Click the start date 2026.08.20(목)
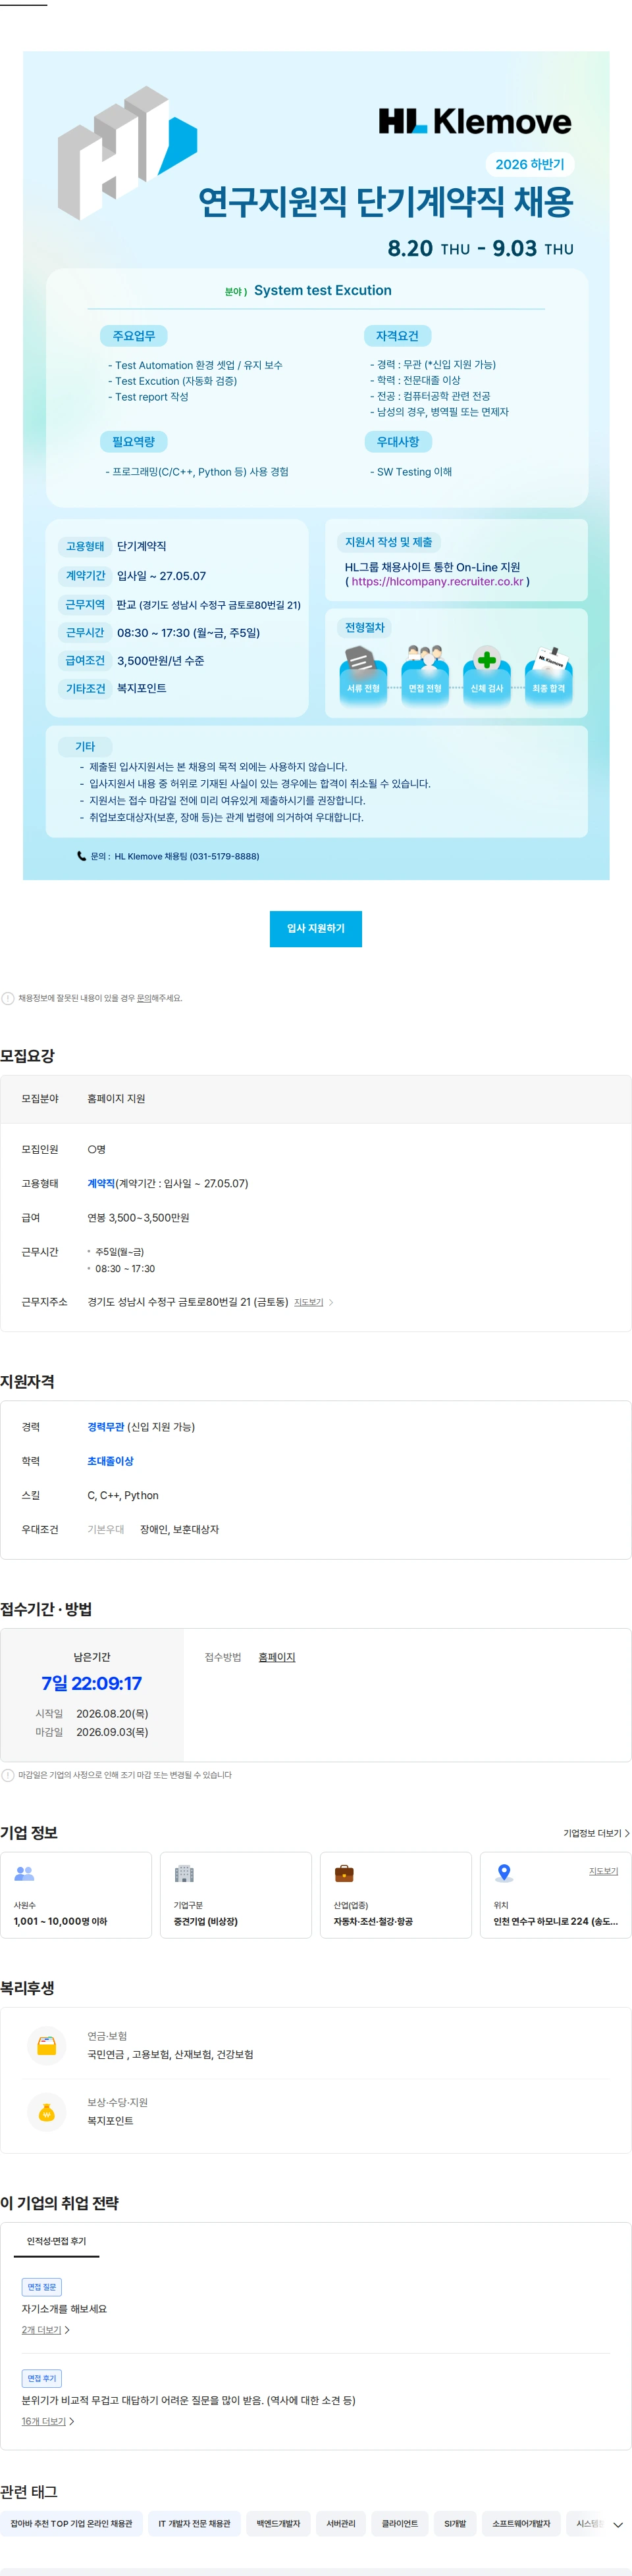This screenshot has height=2576, width=632. tap(112, 1713)
